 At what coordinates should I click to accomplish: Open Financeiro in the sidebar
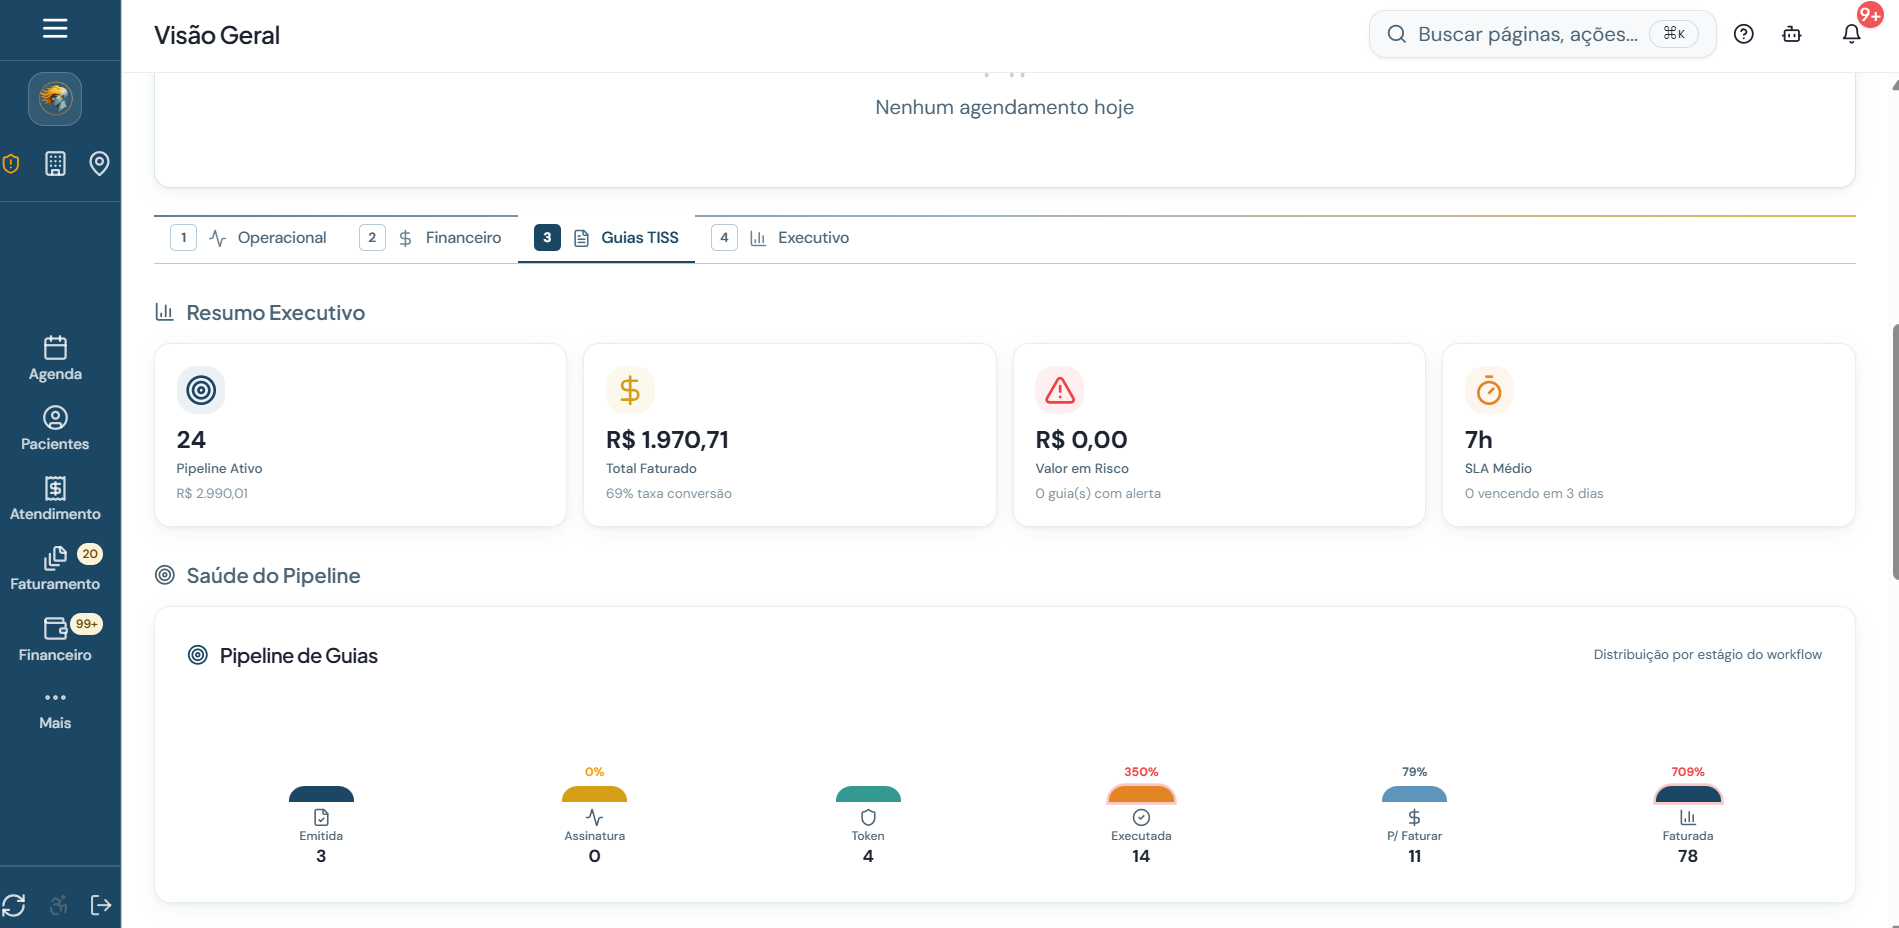[x=55, y=640]
